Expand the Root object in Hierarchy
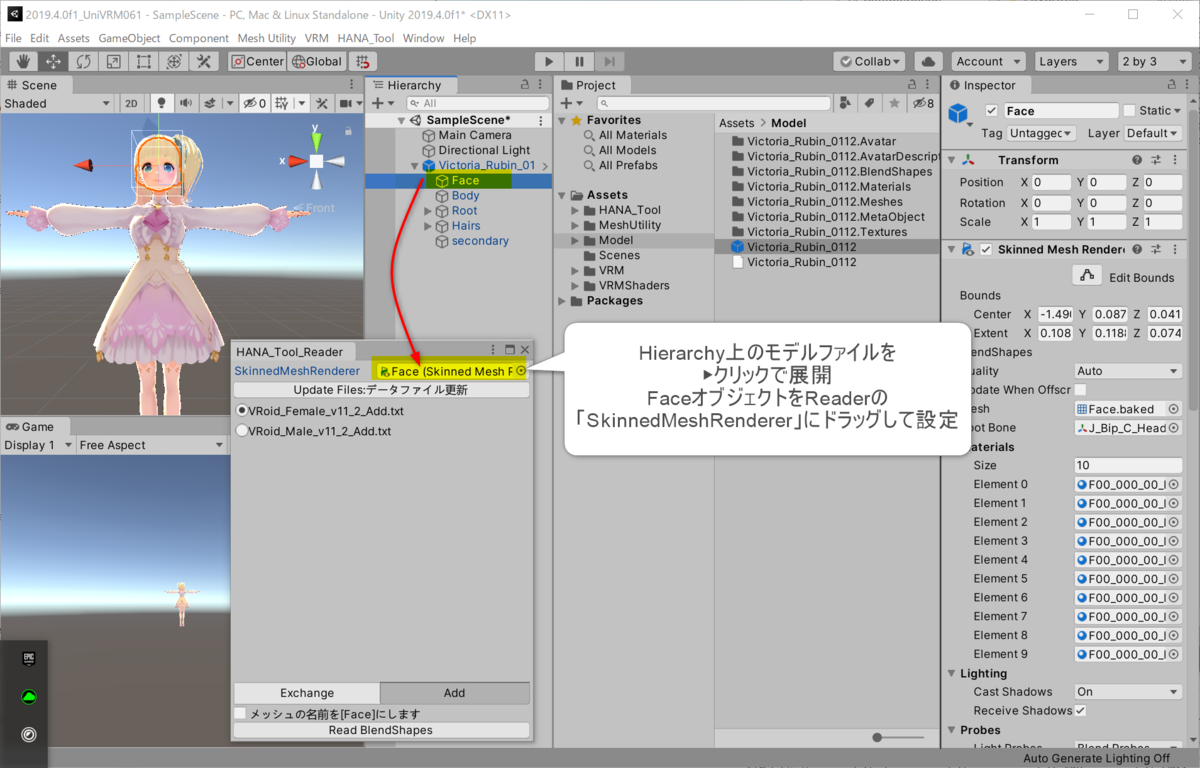The image size is (1200, 768). click(x=429, y=211)
